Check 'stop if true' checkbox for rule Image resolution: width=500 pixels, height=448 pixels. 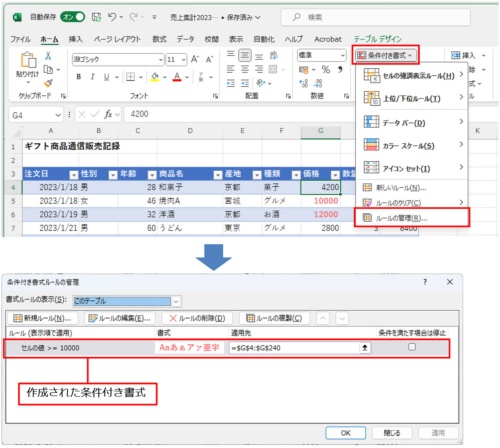412,347
